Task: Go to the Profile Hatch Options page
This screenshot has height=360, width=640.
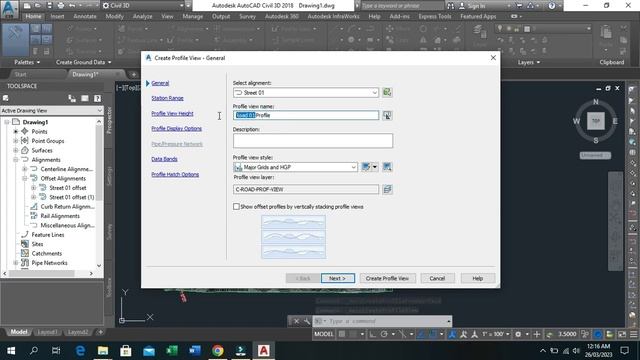Action: 175,174
